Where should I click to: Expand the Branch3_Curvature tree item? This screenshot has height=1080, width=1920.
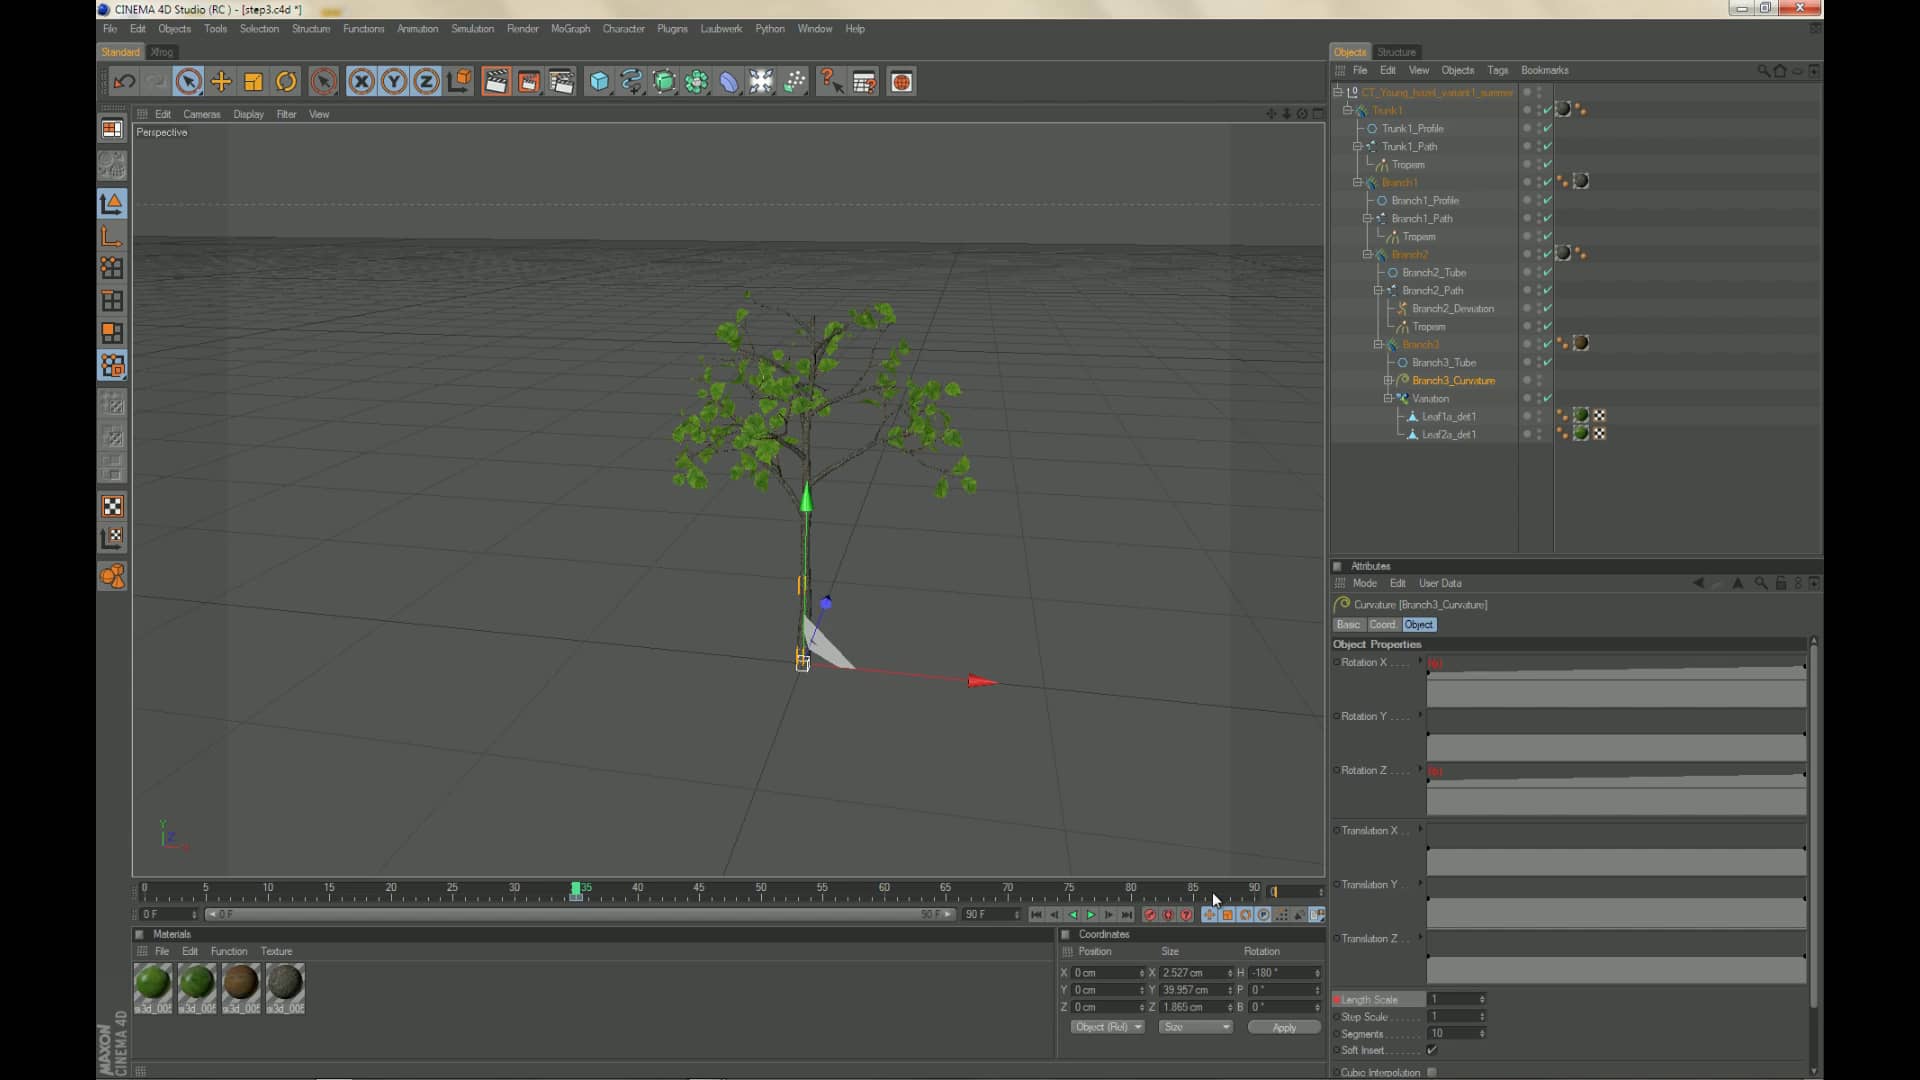[x=1388, y=380]
